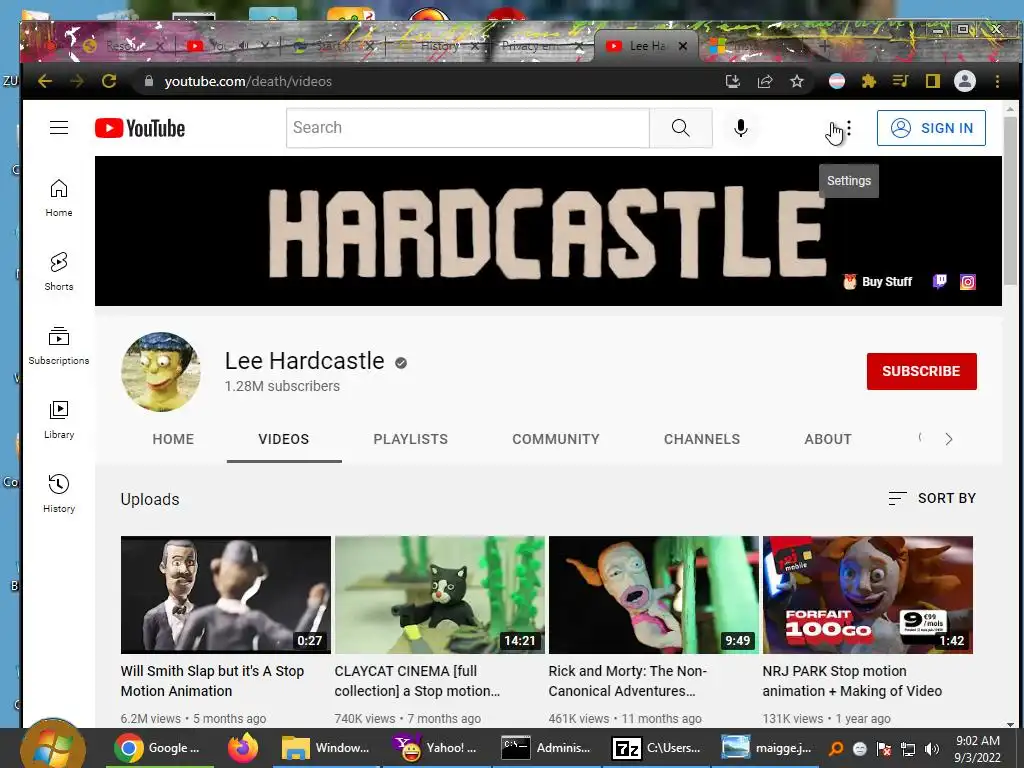Open the Chrome profile avatar
Screen dimensions: 1024x768
(965, 81)
